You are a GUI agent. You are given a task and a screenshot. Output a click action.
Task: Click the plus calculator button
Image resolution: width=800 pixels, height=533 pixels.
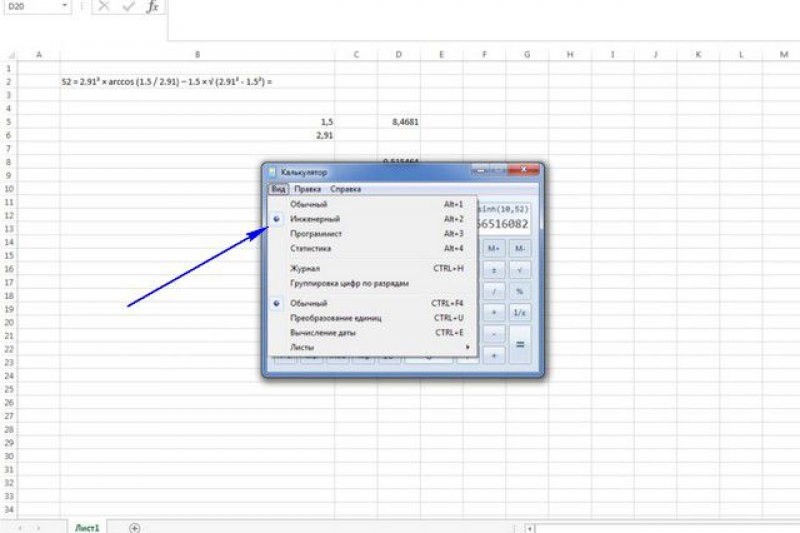pos(493,356)
